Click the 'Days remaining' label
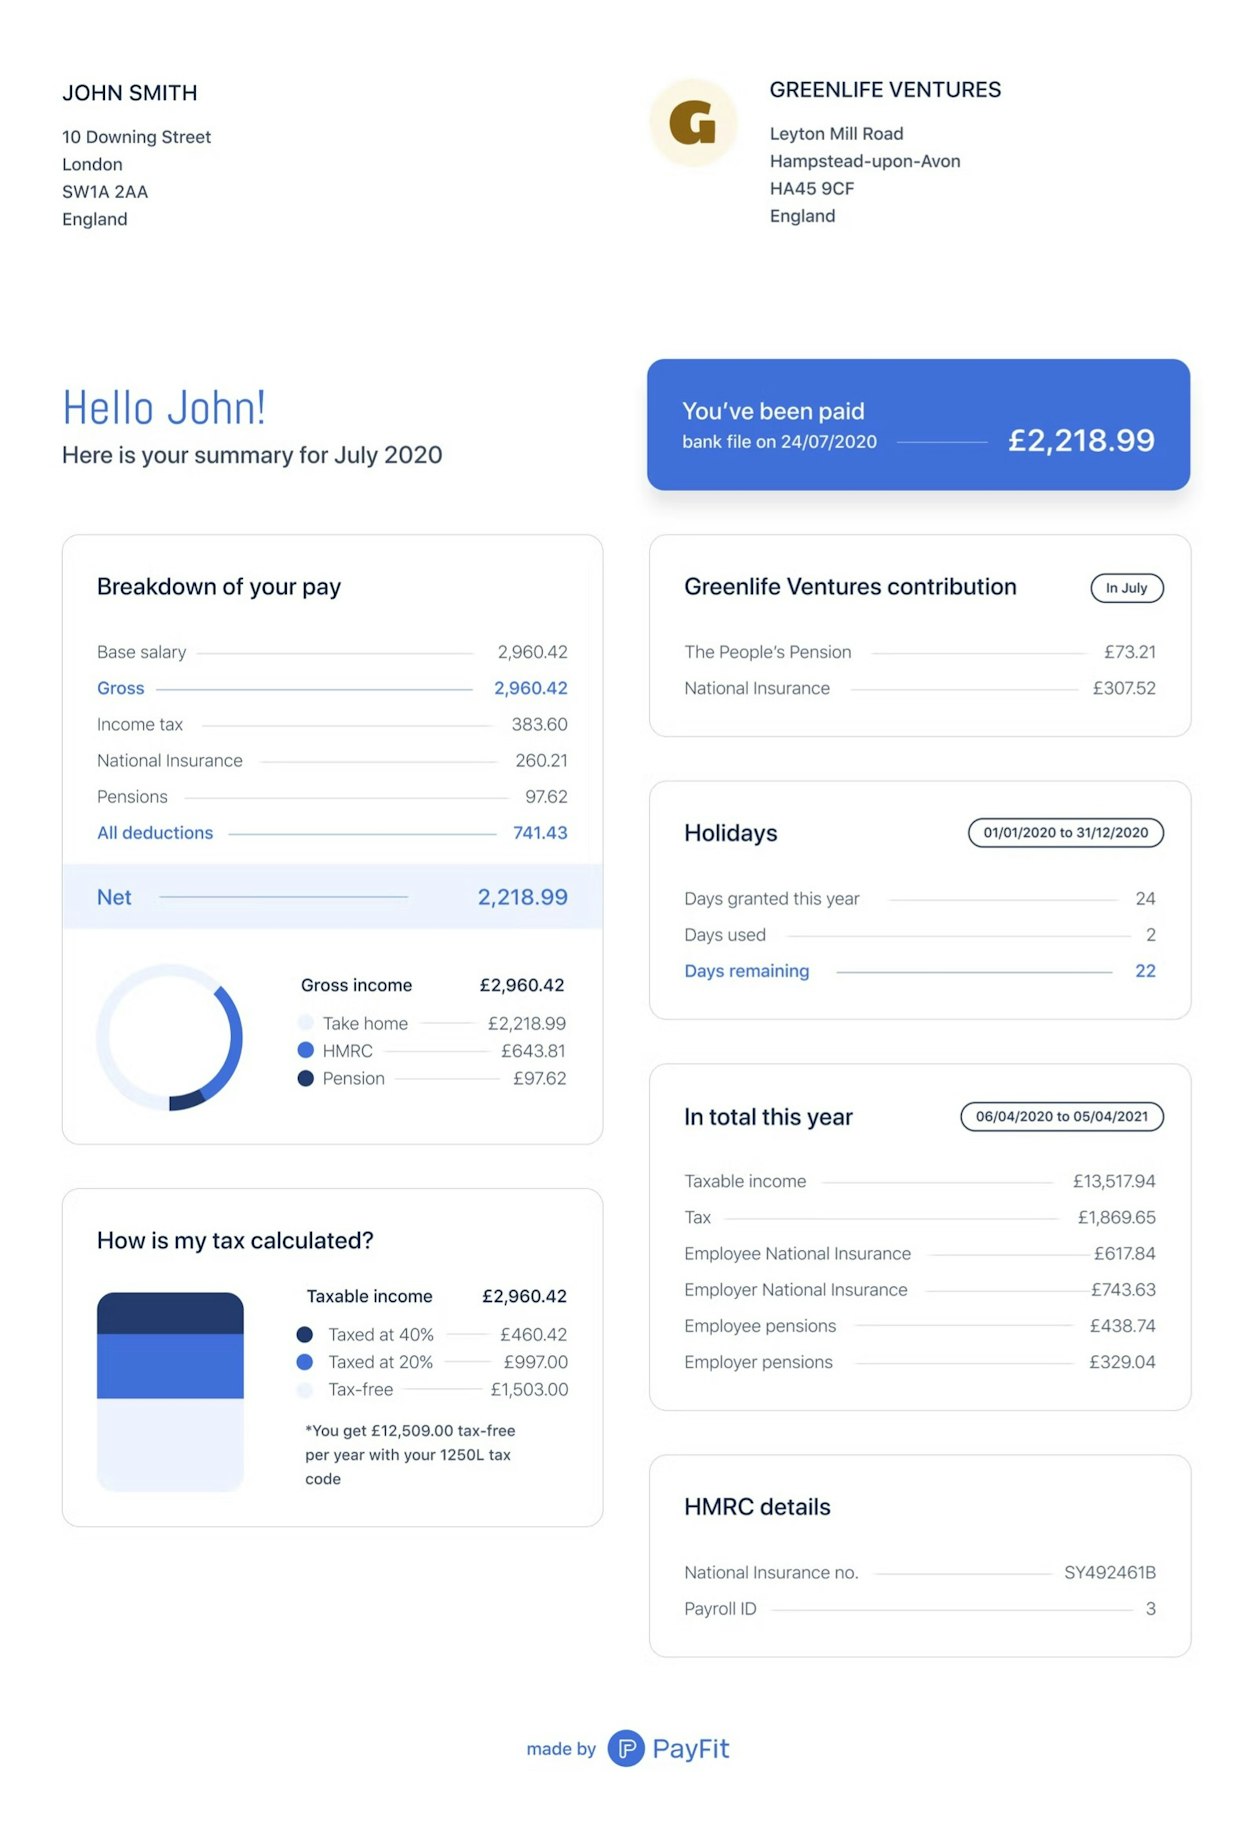 click(x=747, y=971)
